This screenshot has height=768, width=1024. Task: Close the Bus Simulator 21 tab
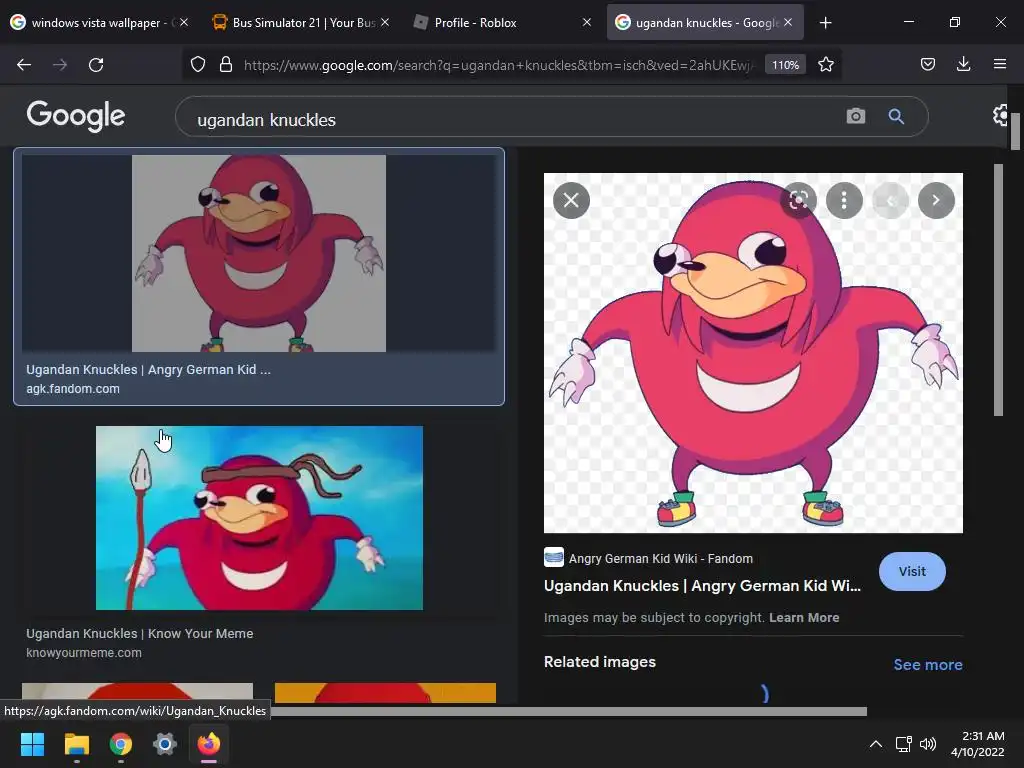coord(385,22)
